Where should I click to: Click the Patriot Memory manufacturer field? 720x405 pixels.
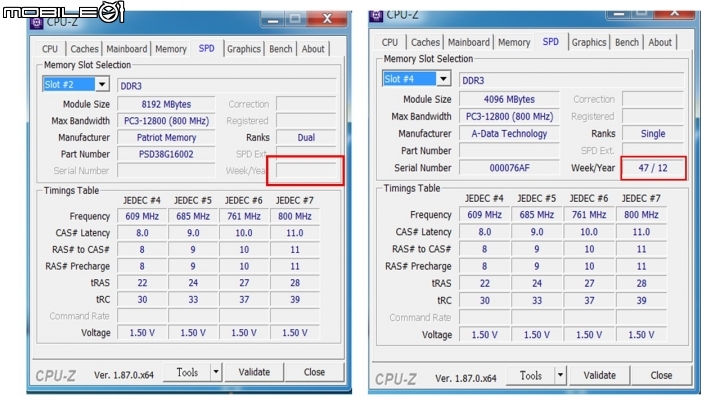(x=166, y=137)
